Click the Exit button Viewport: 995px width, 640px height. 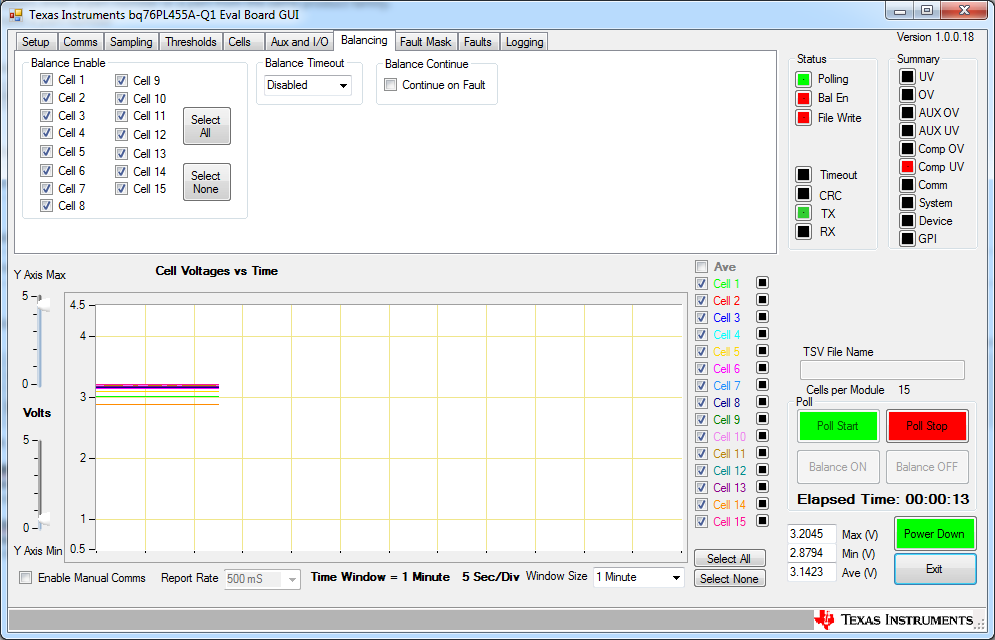[x=934, y=569]
